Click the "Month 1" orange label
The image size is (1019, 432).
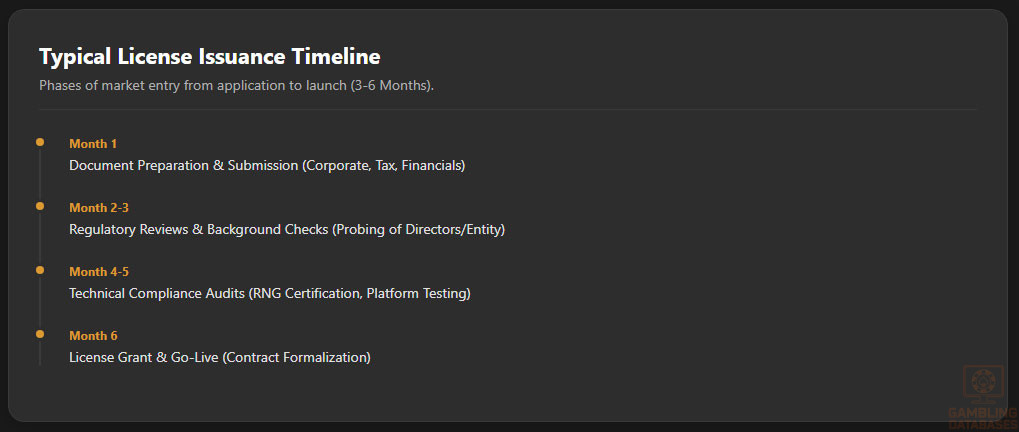(93, 144)
